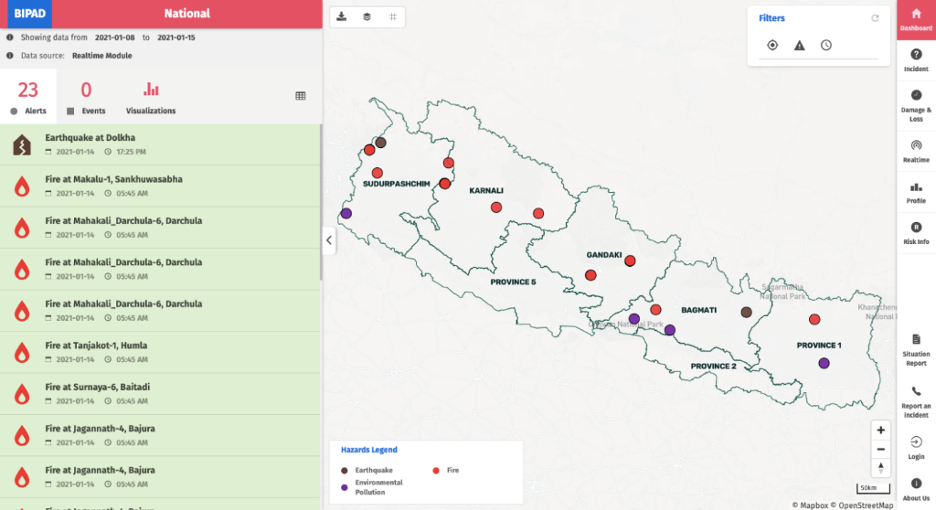
Task: Click the end date 2021-01-15
Action: click(176, 37)
